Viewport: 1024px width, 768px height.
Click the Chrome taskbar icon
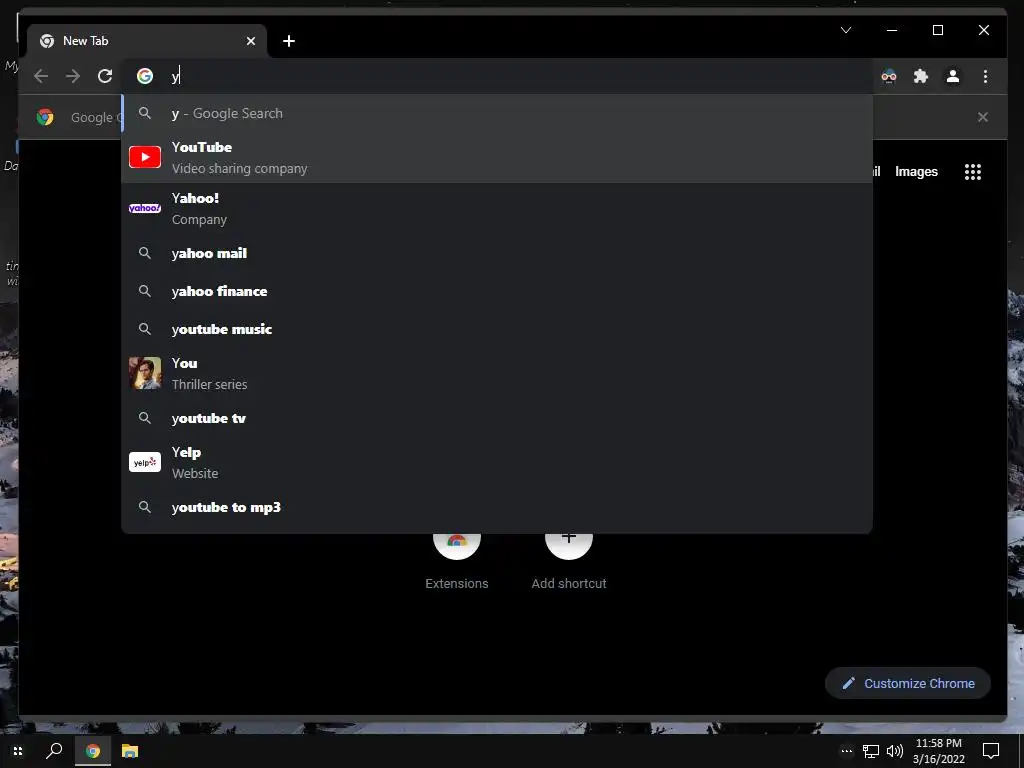pyautogui.click(x=93, y=751)
